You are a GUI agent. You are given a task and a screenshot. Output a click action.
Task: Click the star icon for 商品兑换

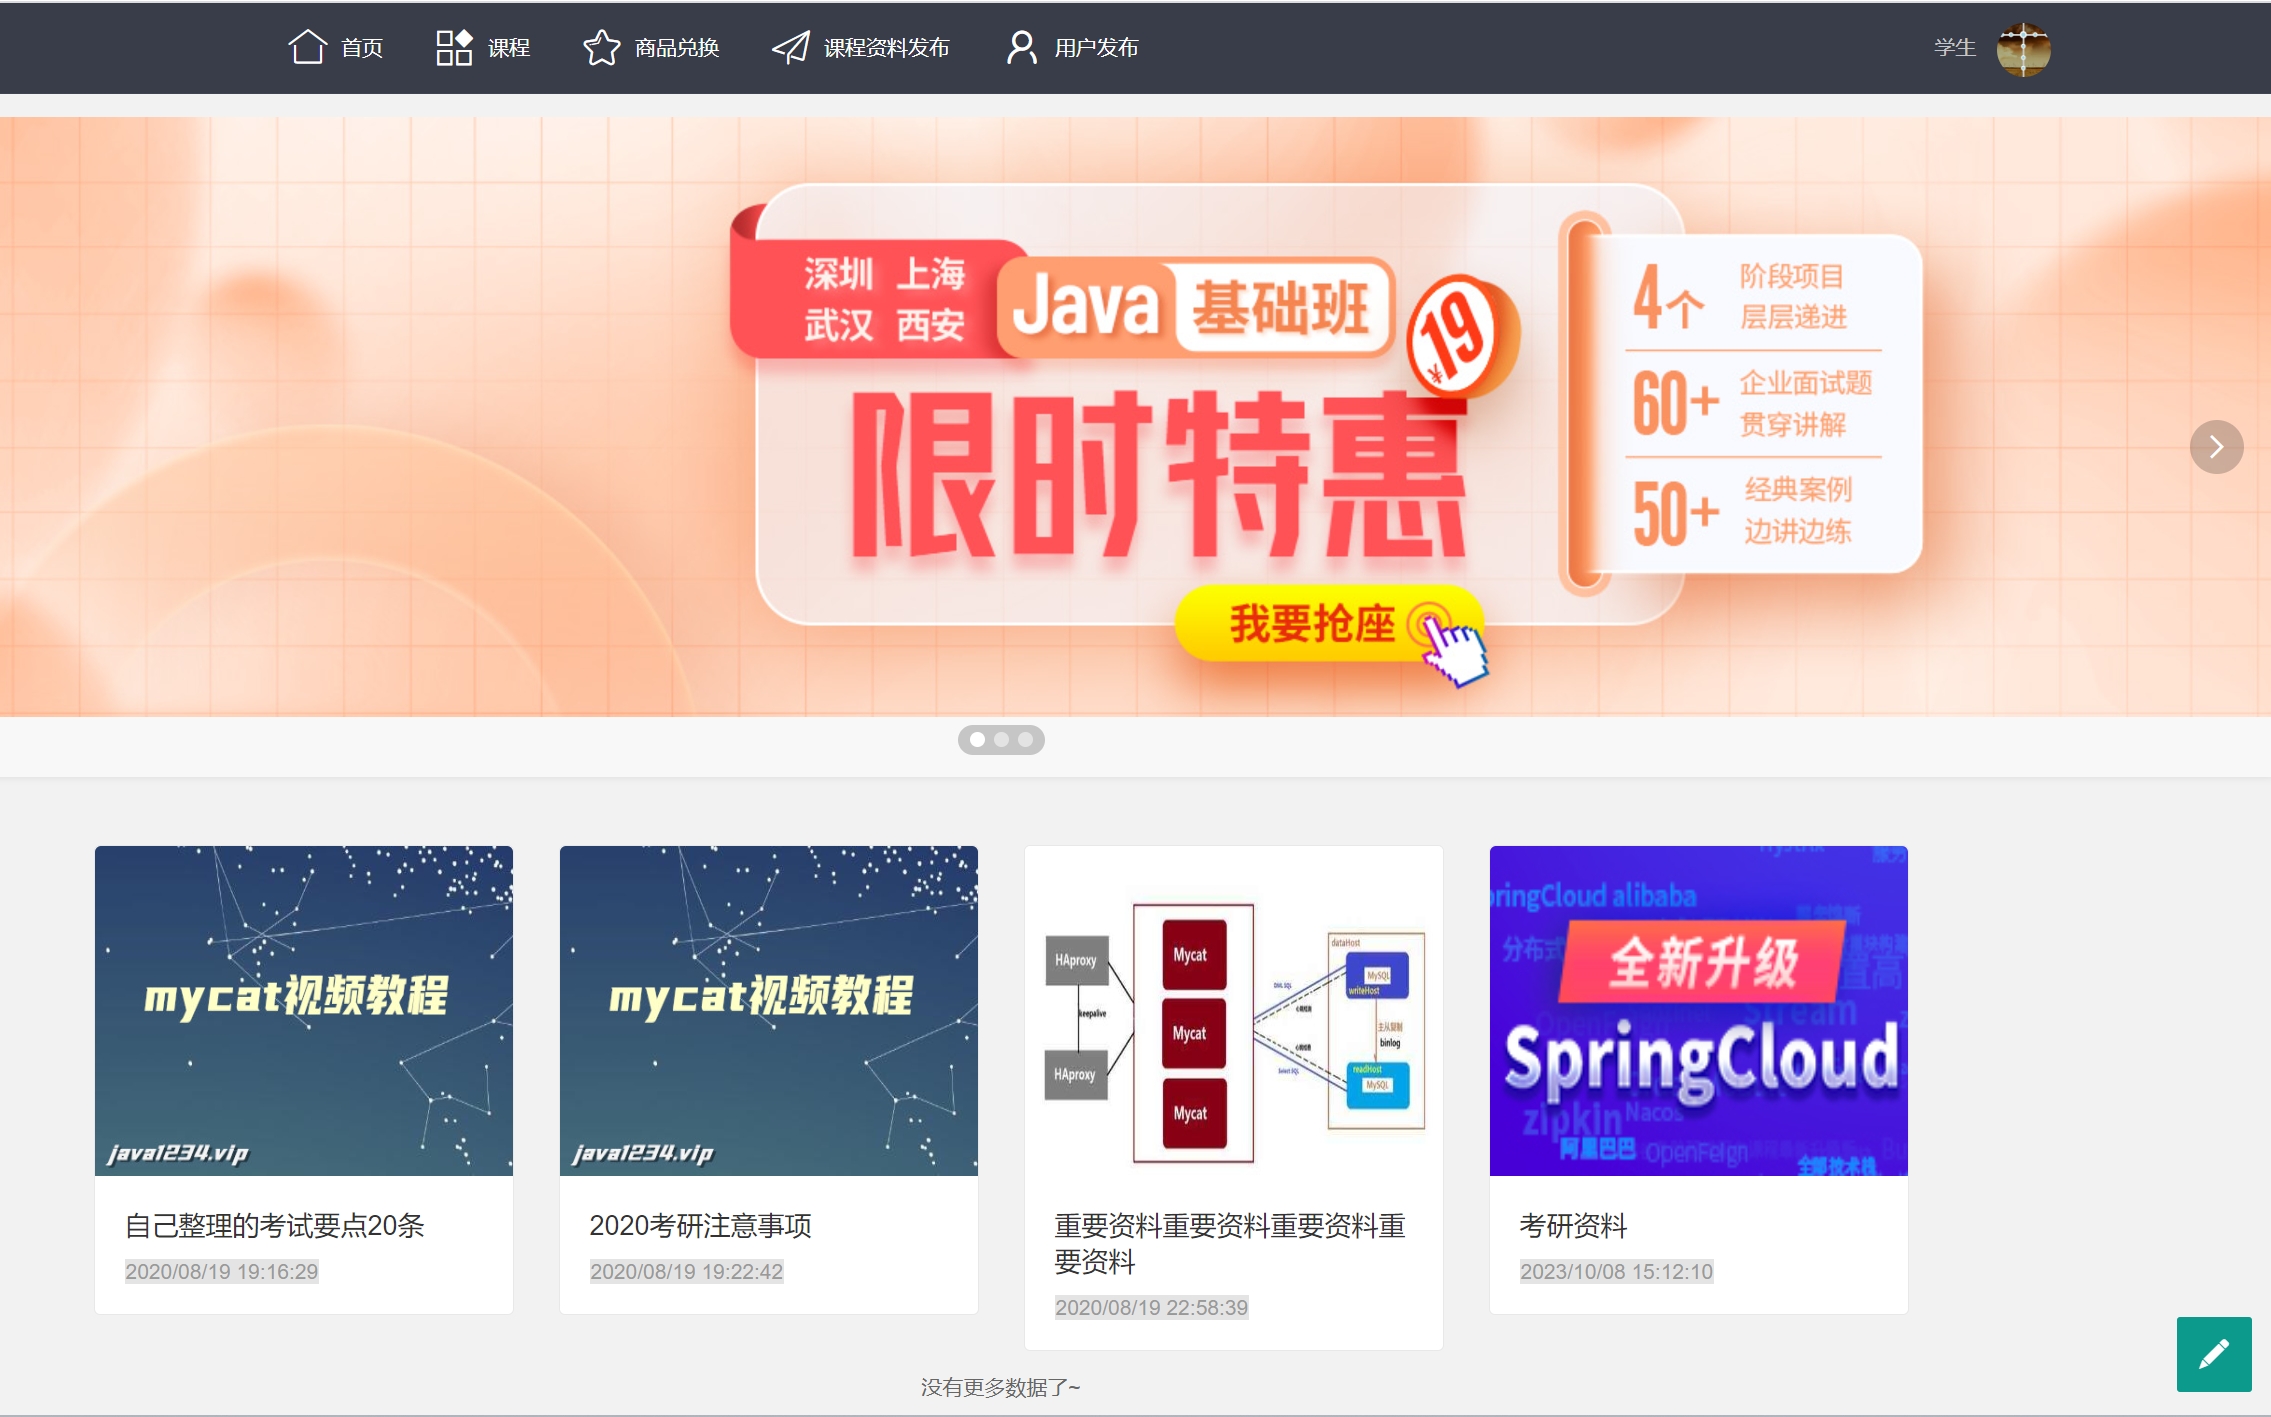[x=601, y=47]
